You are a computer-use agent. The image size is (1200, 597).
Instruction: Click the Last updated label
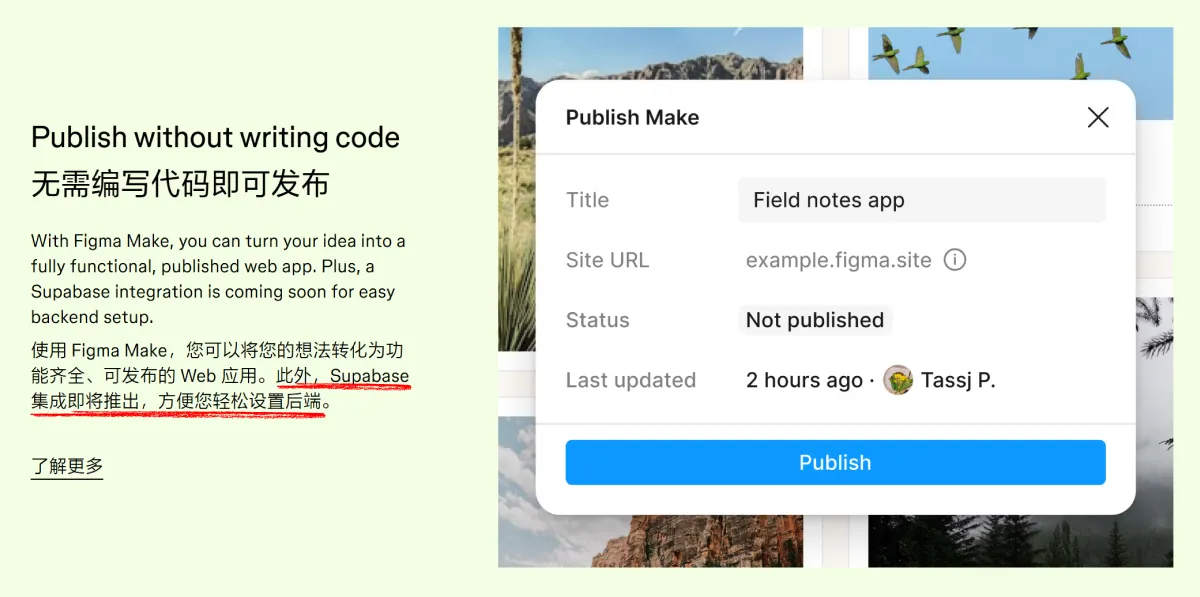[x=630, y=380]
